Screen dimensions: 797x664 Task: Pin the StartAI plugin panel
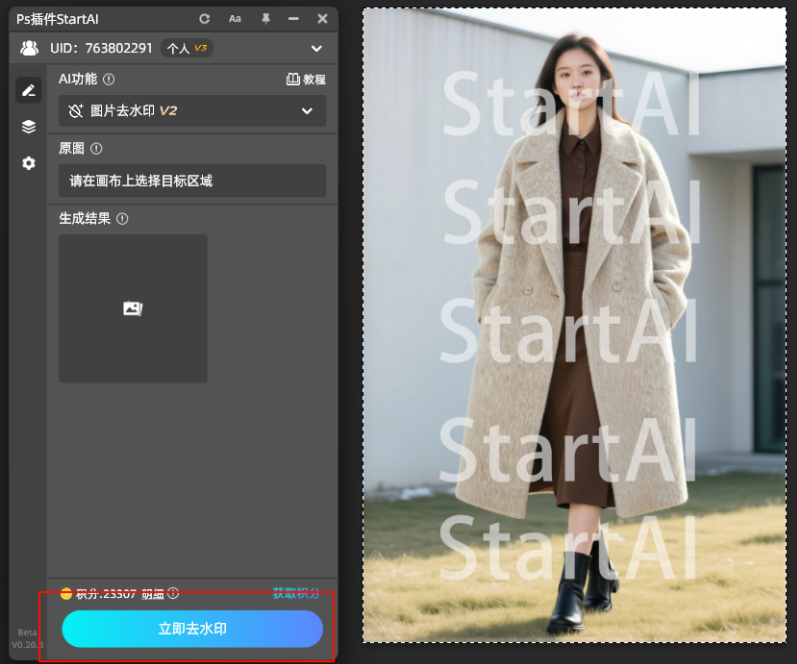(265, 19)
